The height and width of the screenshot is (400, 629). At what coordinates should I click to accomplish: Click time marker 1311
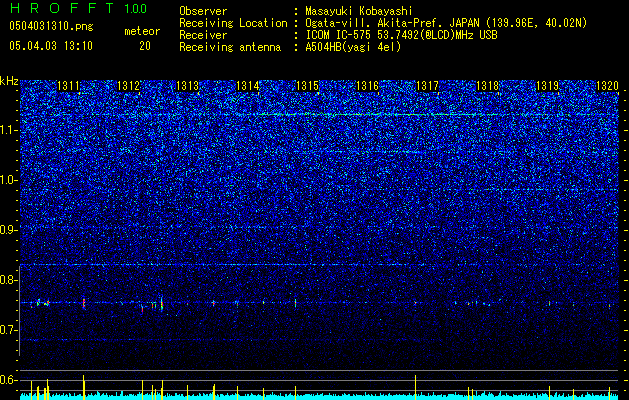69,86
